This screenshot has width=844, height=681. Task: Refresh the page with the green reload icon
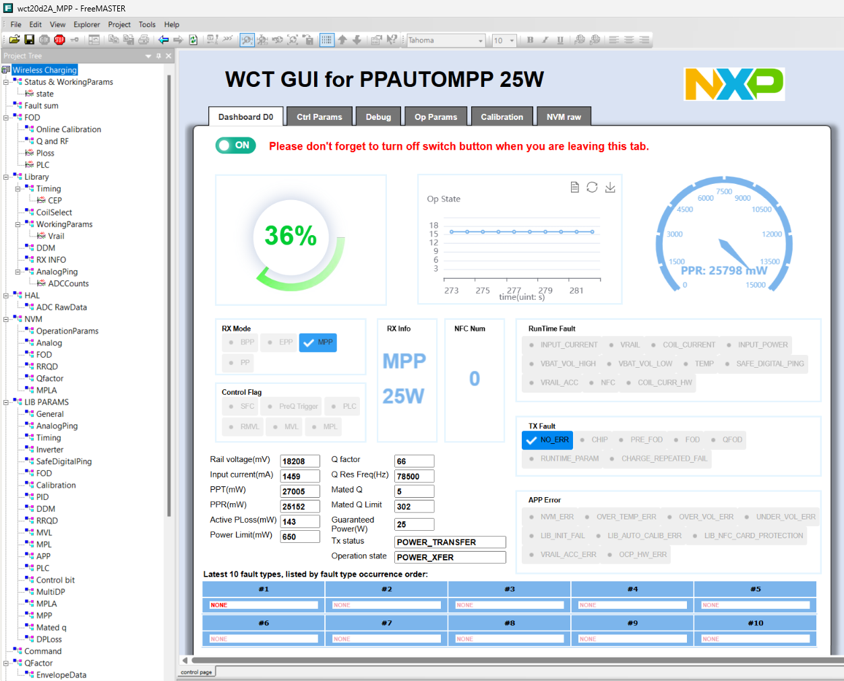pyautogui.click(x=193, y=40)
